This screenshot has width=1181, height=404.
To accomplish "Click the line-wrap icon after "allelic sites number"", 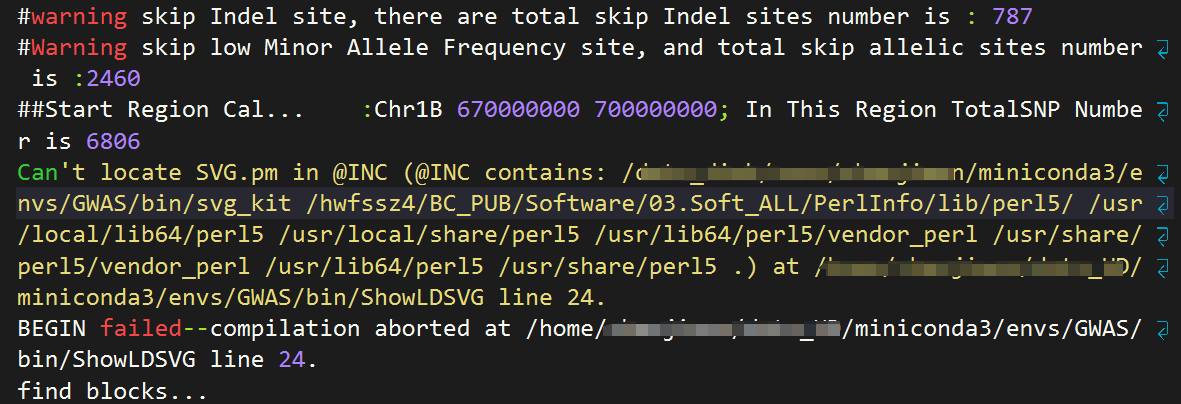I will pyautogui.click(x=1162, y=48).
